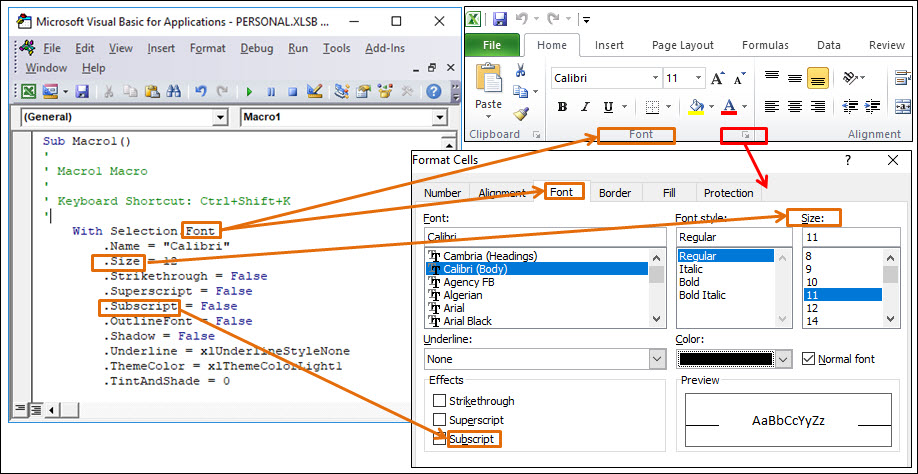Viewport: 918px width, 474px height.
Task: Toggle Center alignment in Excel ribbon
Action: 794,107
